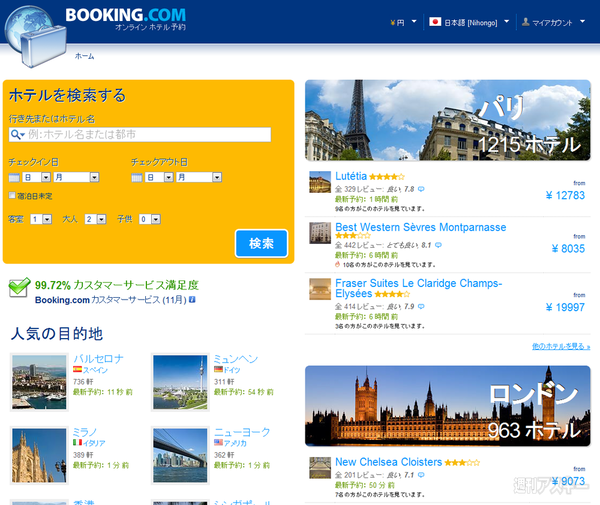Click the Fraser Suites thumbnail
This screenshot has height=505, width=600.
point(320,289)
